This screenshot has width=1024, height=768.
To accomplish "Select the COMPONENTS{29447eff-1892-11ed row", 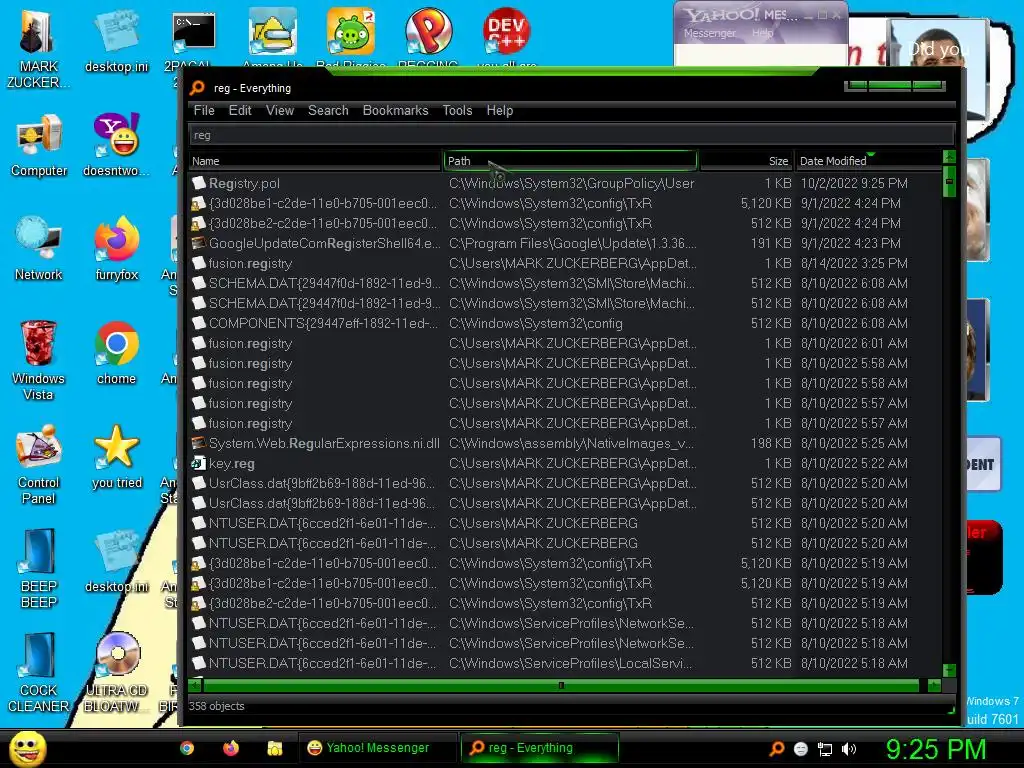I will point(565,323).
